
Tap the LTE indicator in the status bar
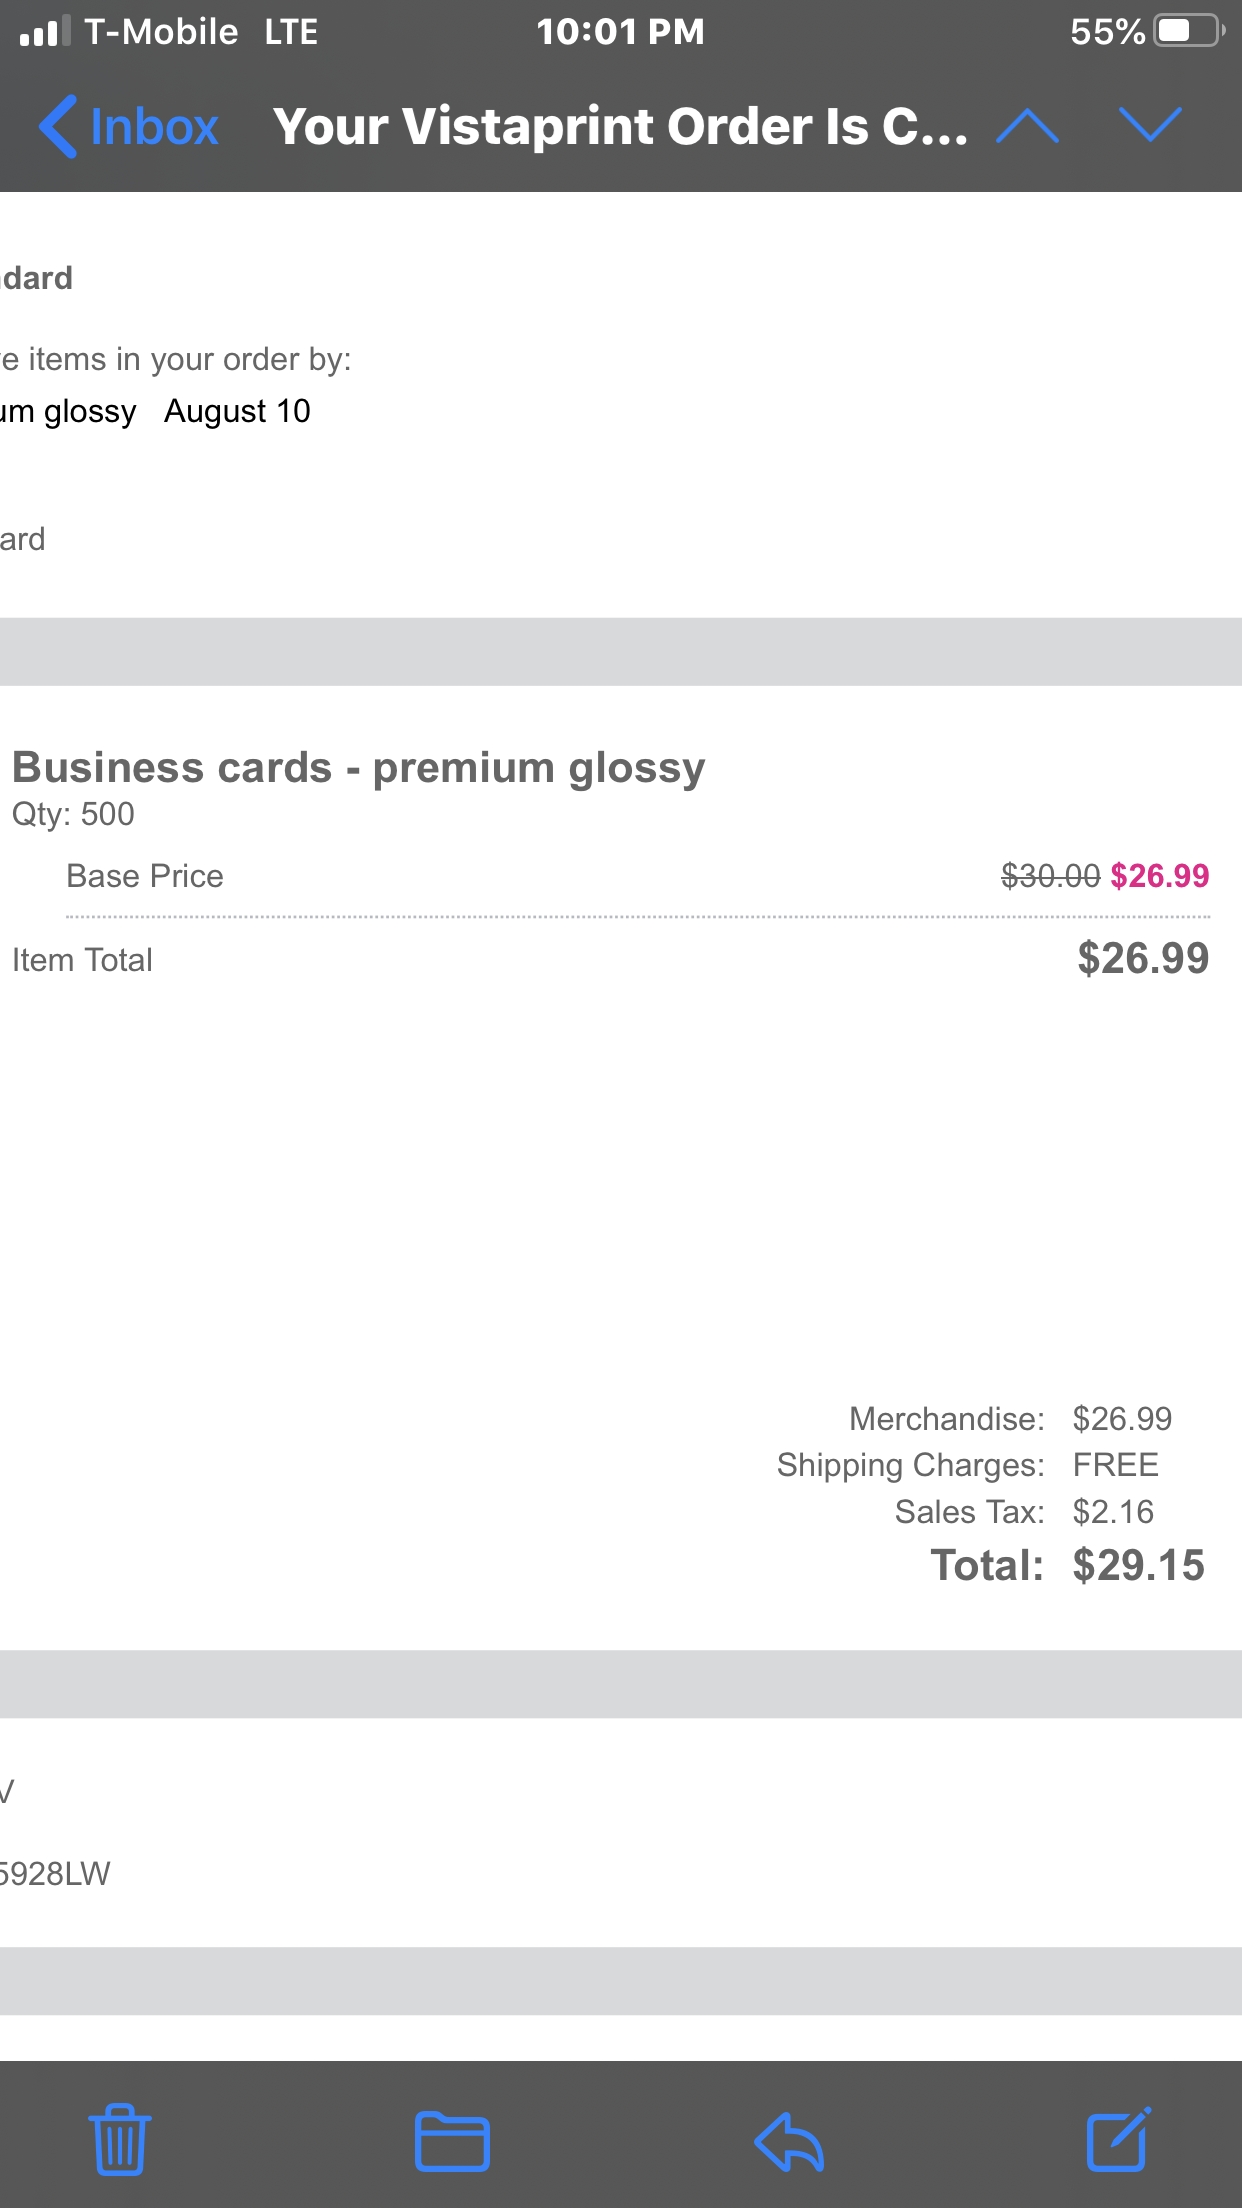point(289,31)
